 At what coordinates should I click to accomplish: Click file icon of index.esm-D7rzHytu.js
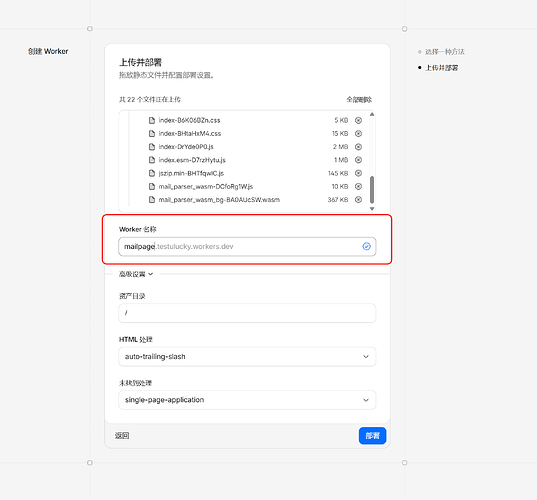(x=152, y=160)
